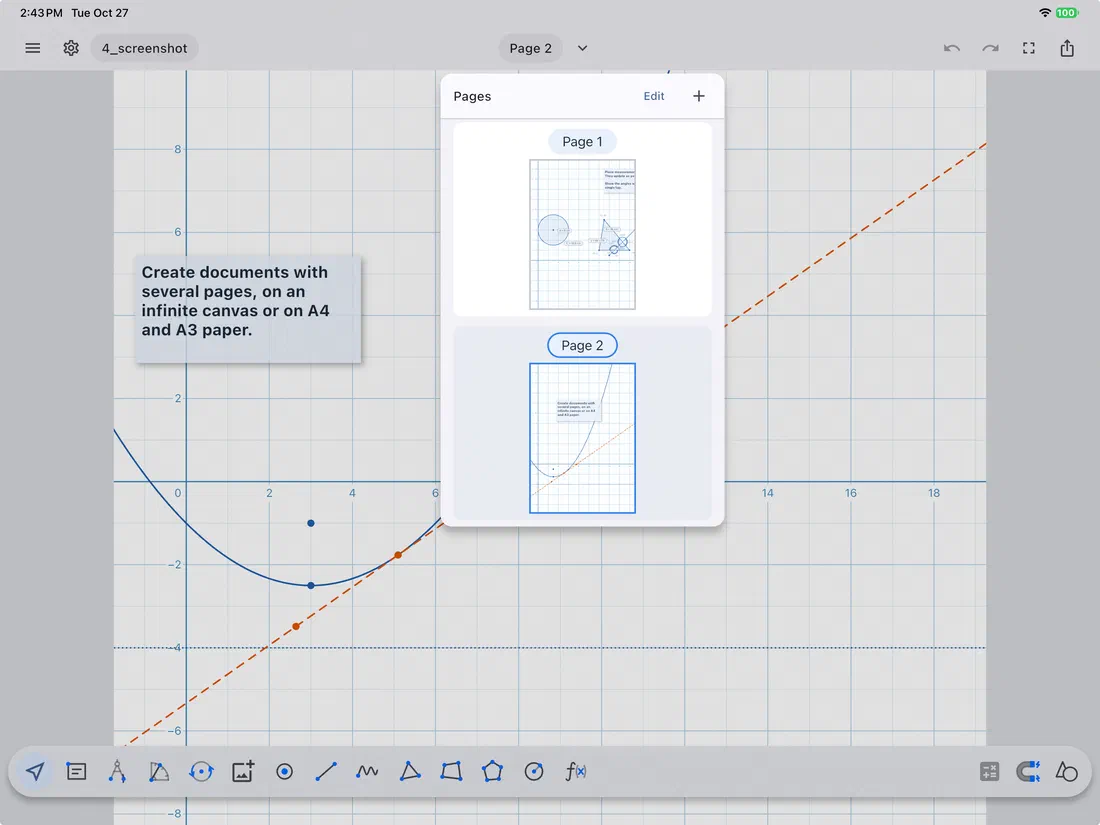
Task: Undo the last action
Action: (952, 48)
